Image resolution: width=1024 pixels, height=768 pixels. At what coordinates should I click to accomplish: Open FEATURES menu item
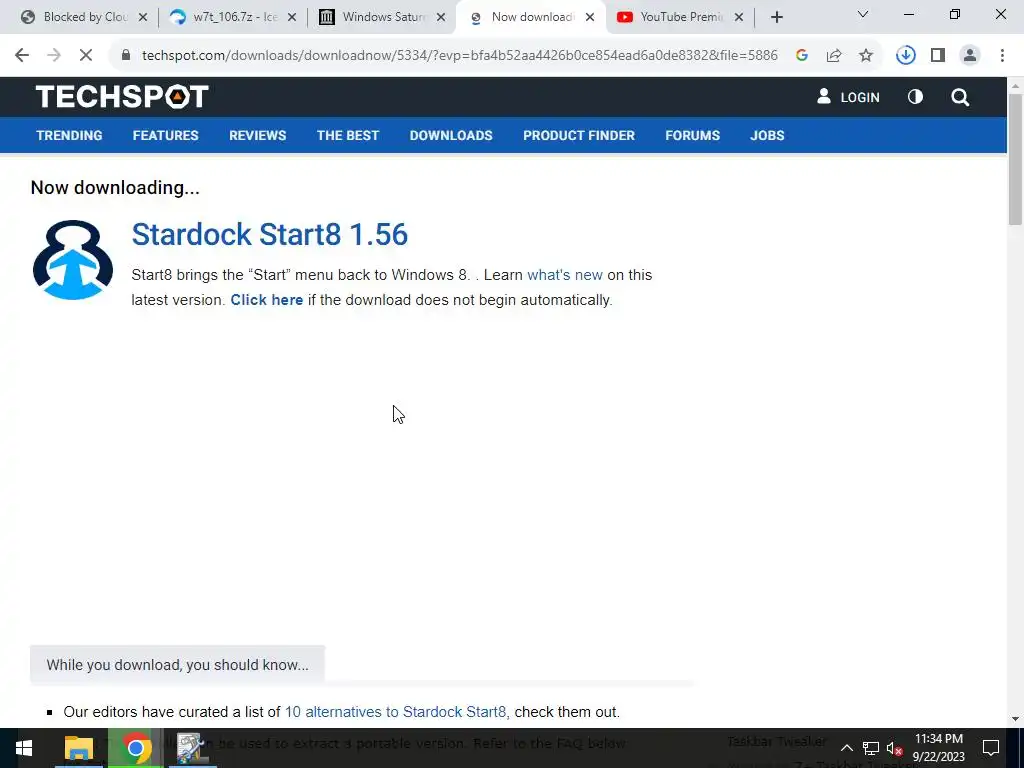tap(165, 135)
